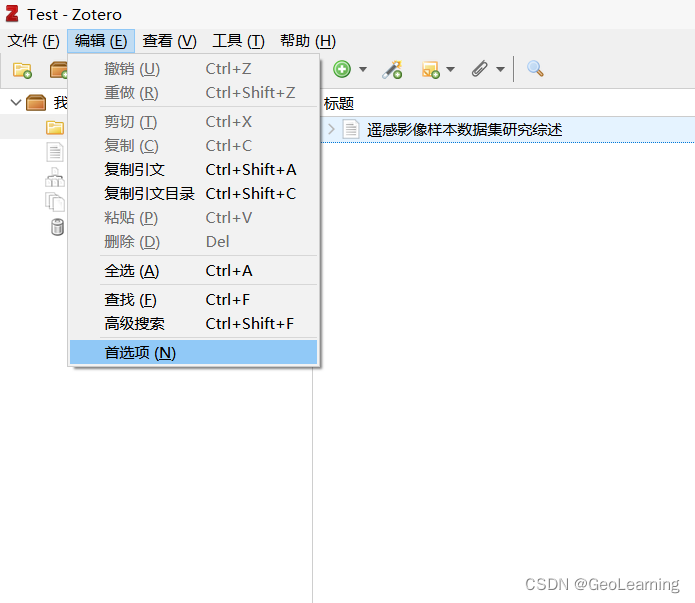Click the Advanced Search magnifier icon
The width and height of the screenshot is (695, 603).
pyautogui.click(x=535, y=69)
